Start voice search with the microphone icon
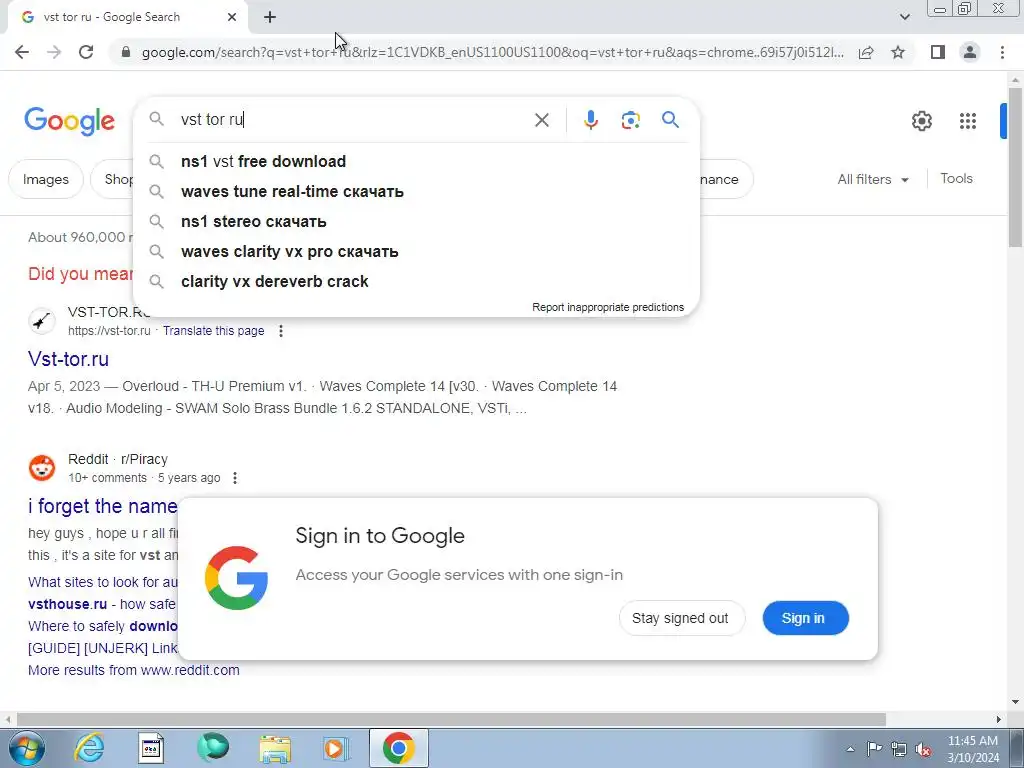Viewport: 1024px width, 768px height. (590, 120)
